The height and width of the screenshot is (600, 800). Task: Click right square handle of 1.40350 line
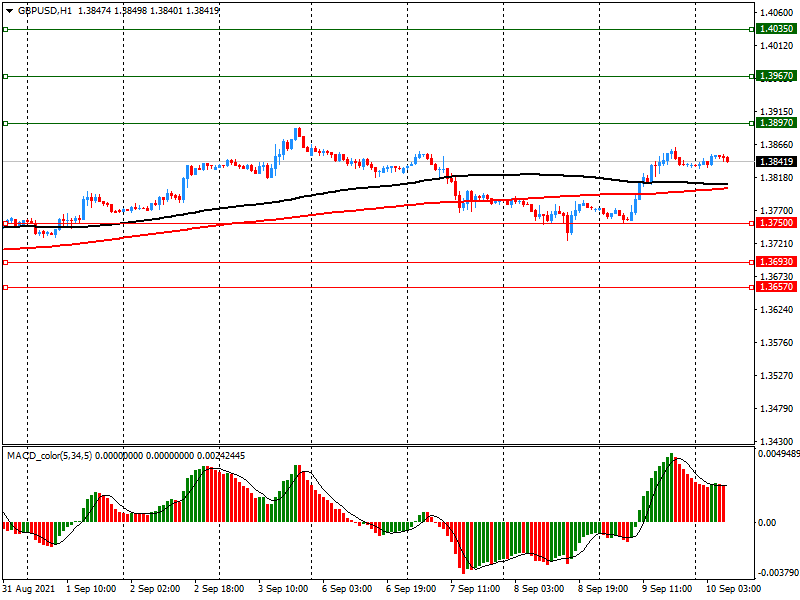752,30
